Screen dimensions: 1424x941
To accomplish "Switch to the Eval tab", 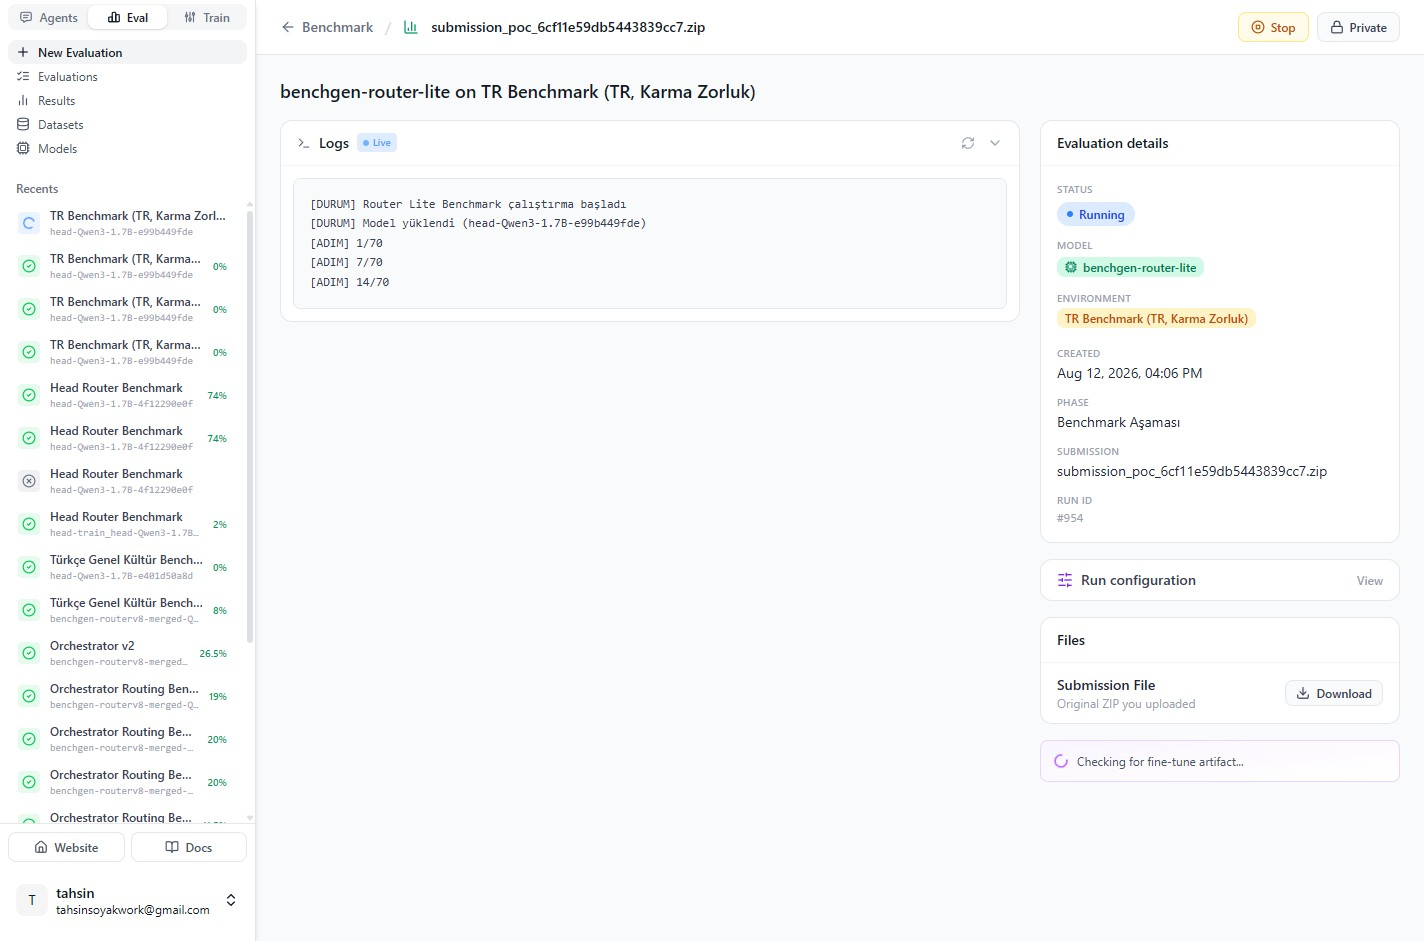I will (127, 17).
